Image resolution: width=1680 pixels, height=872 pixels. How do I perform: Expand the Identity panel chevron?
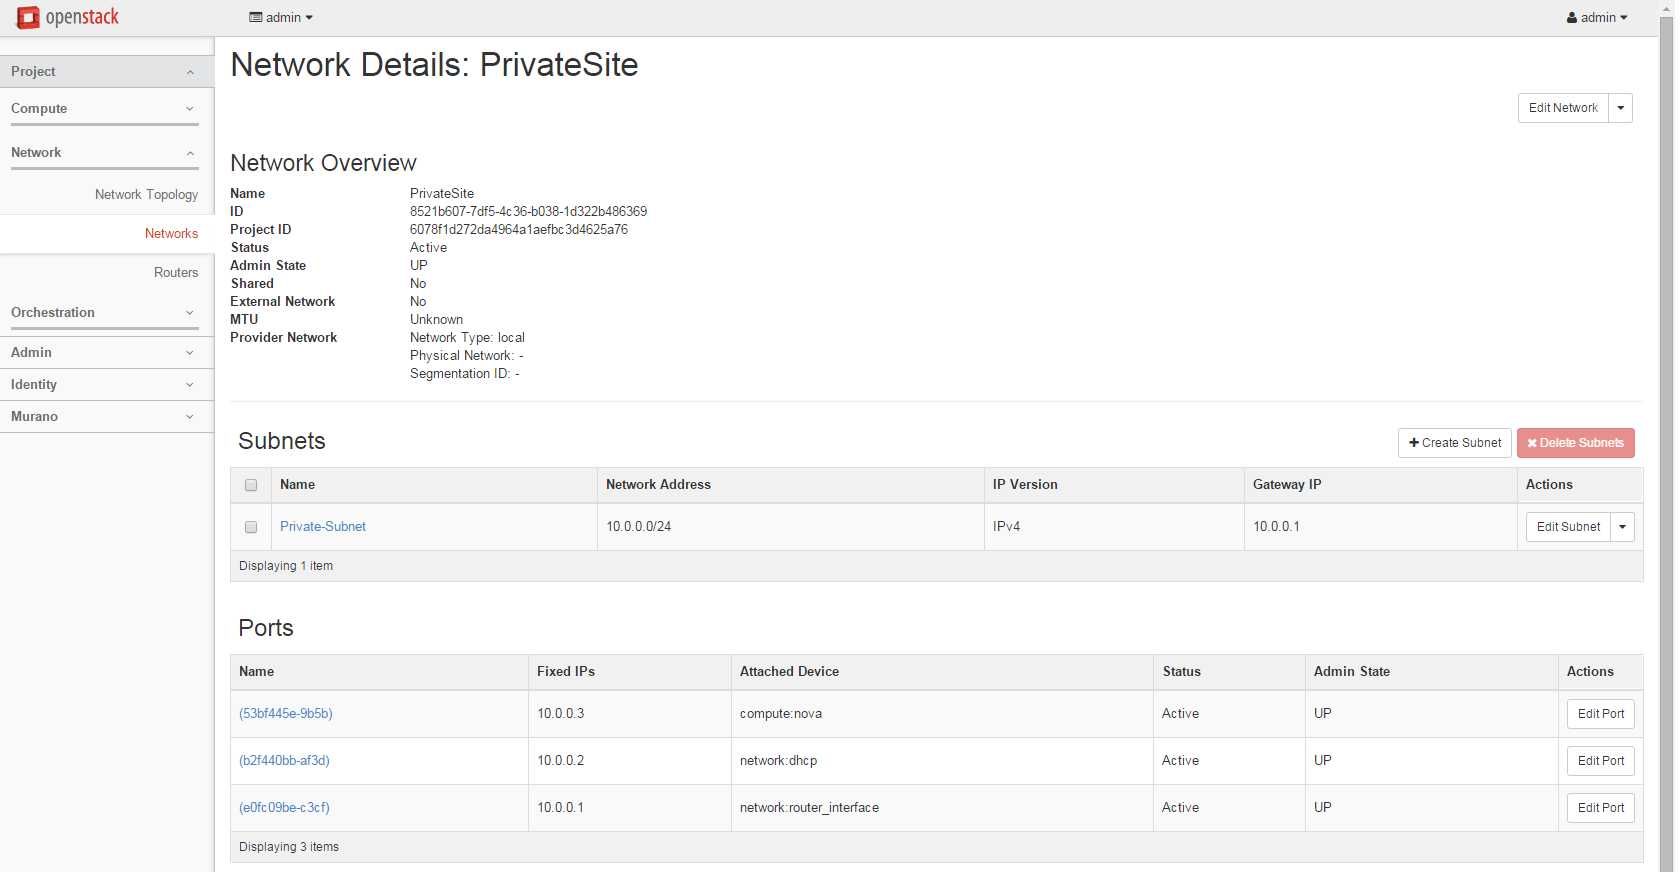[190, 385]
